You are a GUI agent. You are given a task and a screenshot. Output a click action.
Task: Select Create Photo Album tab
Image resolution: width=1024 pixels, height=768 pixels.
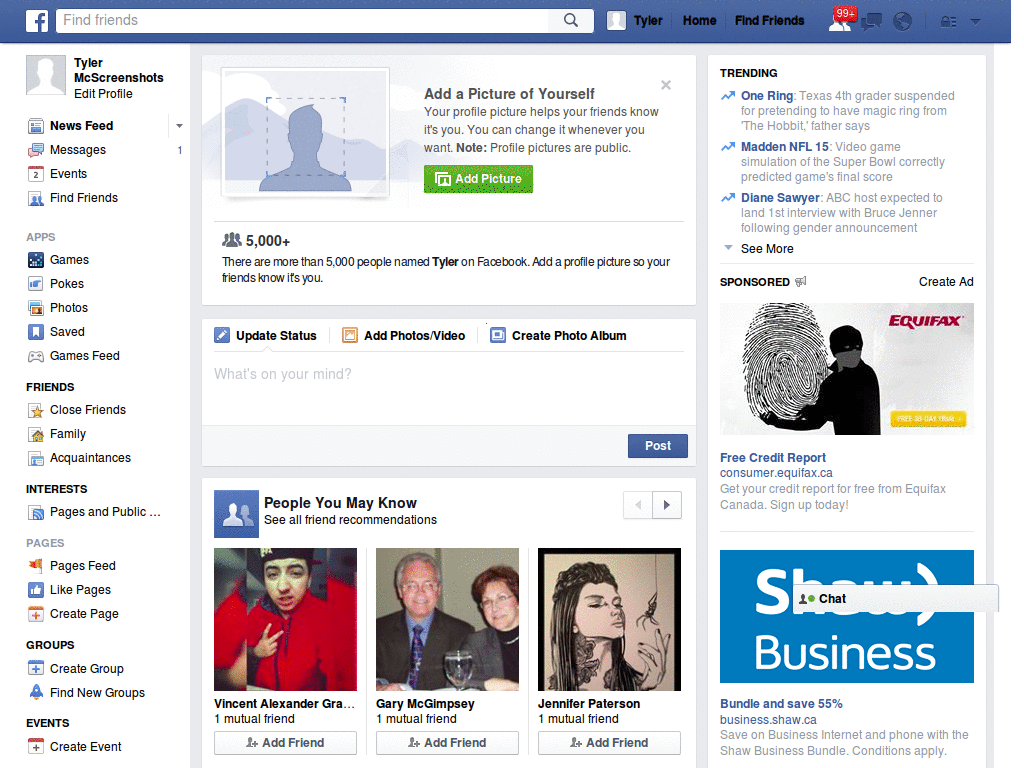coord(558,336)
